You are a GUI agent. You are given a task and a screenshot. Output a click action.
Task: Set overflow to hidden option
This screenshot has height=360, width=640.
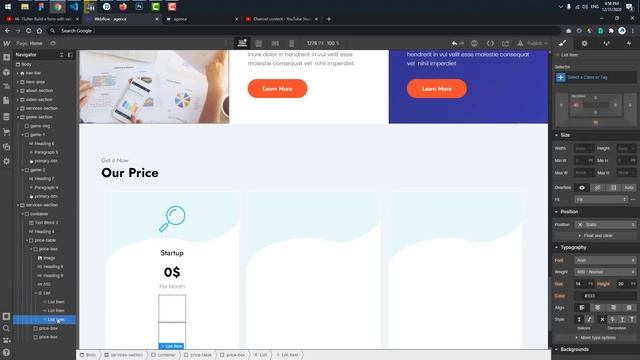point(598,188)
